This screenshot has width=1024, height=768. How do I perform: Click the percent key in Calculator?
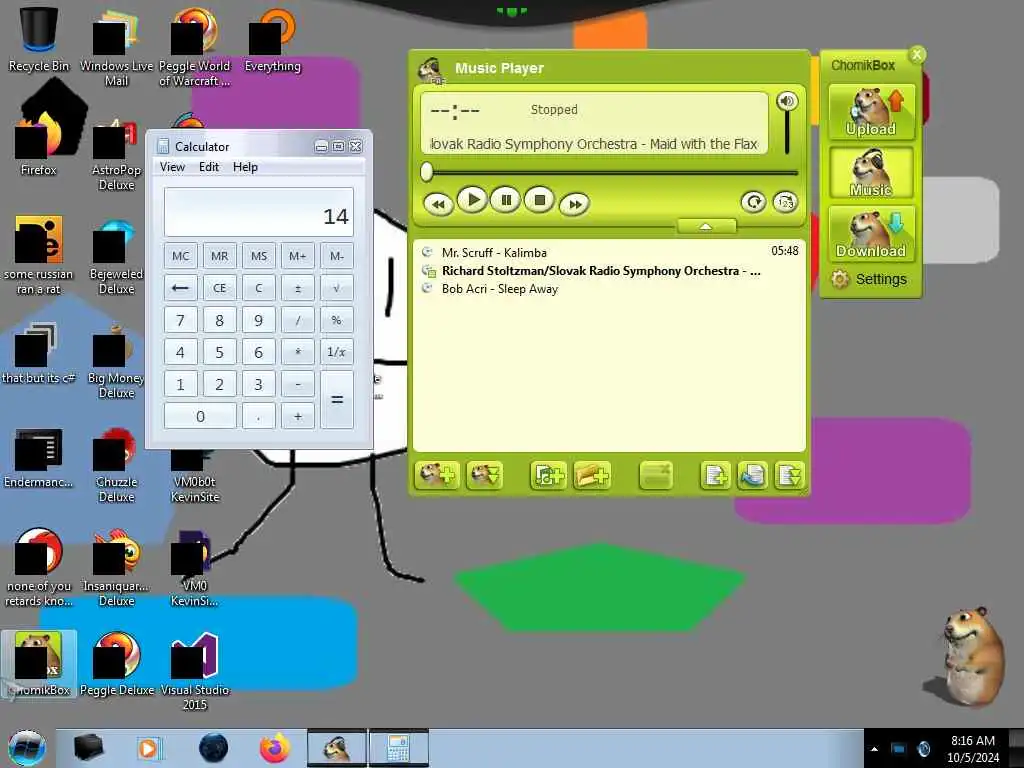point(337,320)
